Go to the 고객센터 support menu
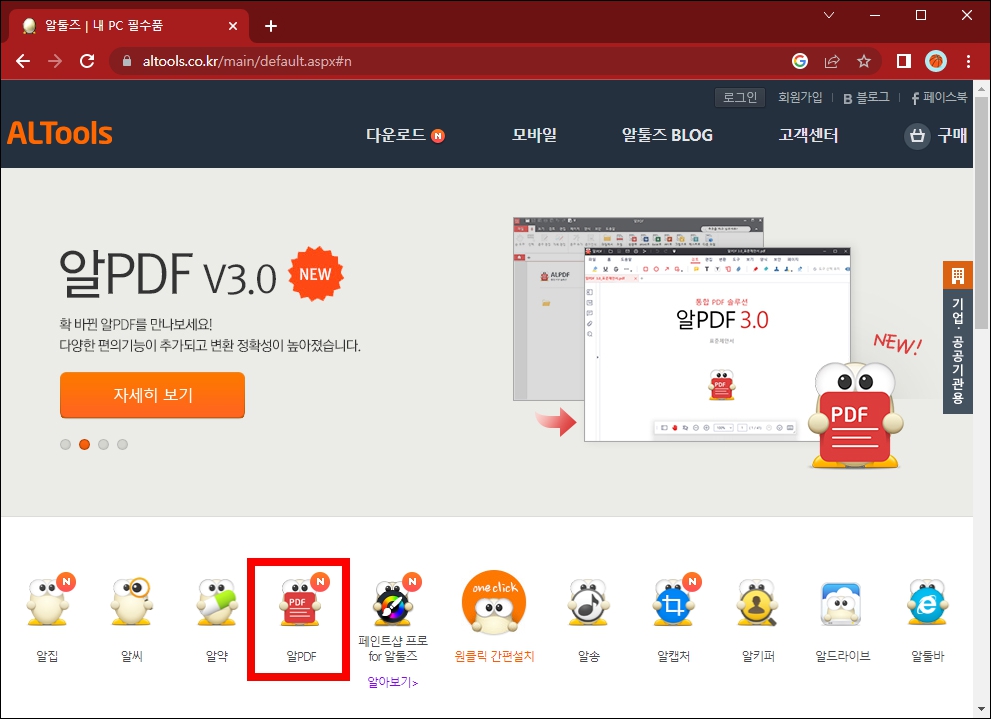991x719 pixels. tap(807, 135)
